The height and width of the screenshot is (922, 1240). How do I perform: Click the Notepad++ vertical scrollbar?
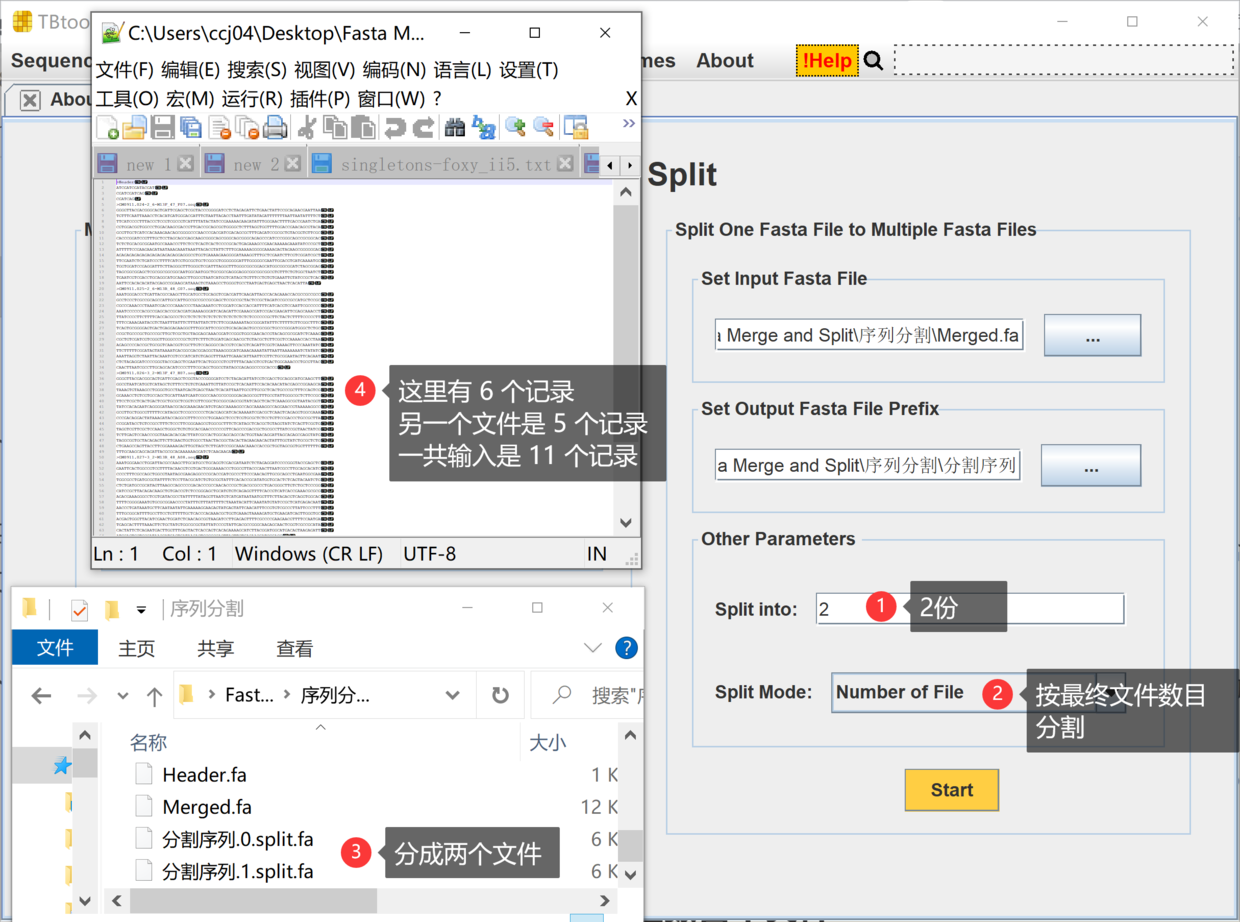(626, 357)
